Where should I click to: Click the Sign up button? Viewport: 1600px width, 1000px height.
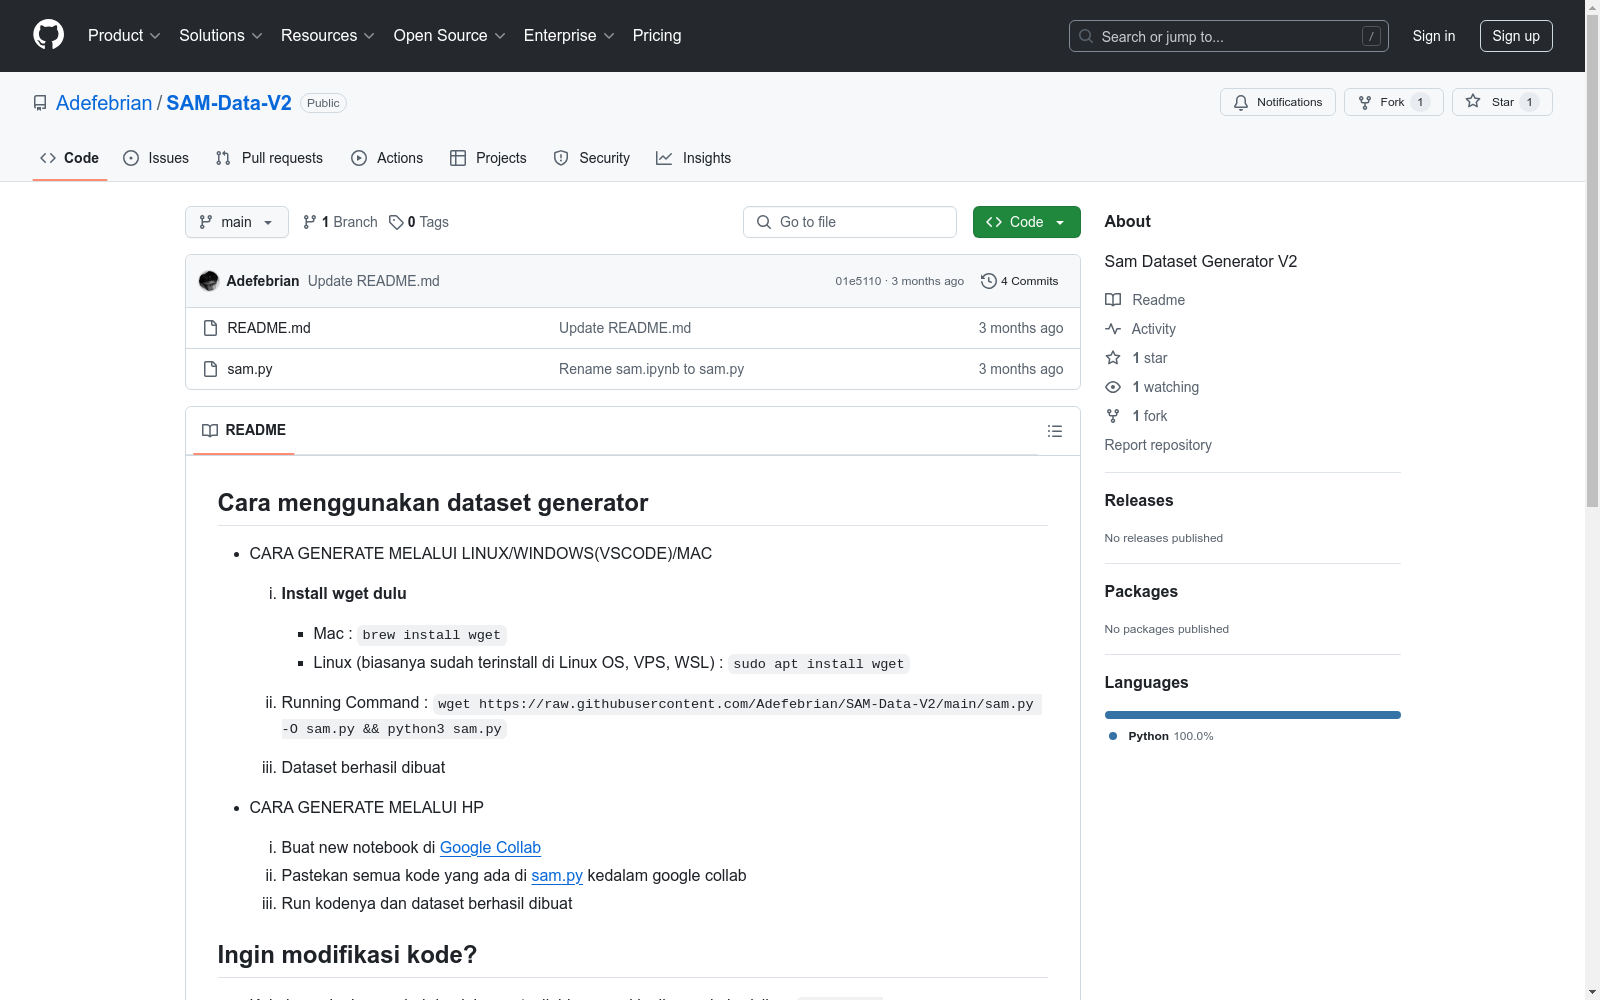(1516, 36)
